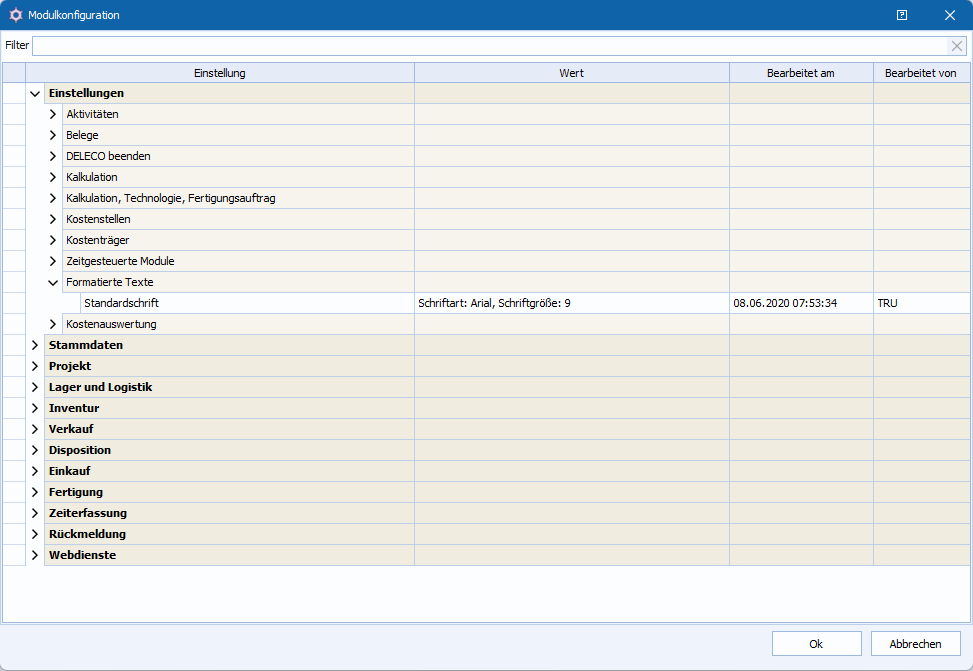Expand the Lager und Logistik category
The image size is (973, 671).
click(x=35, y=387)
